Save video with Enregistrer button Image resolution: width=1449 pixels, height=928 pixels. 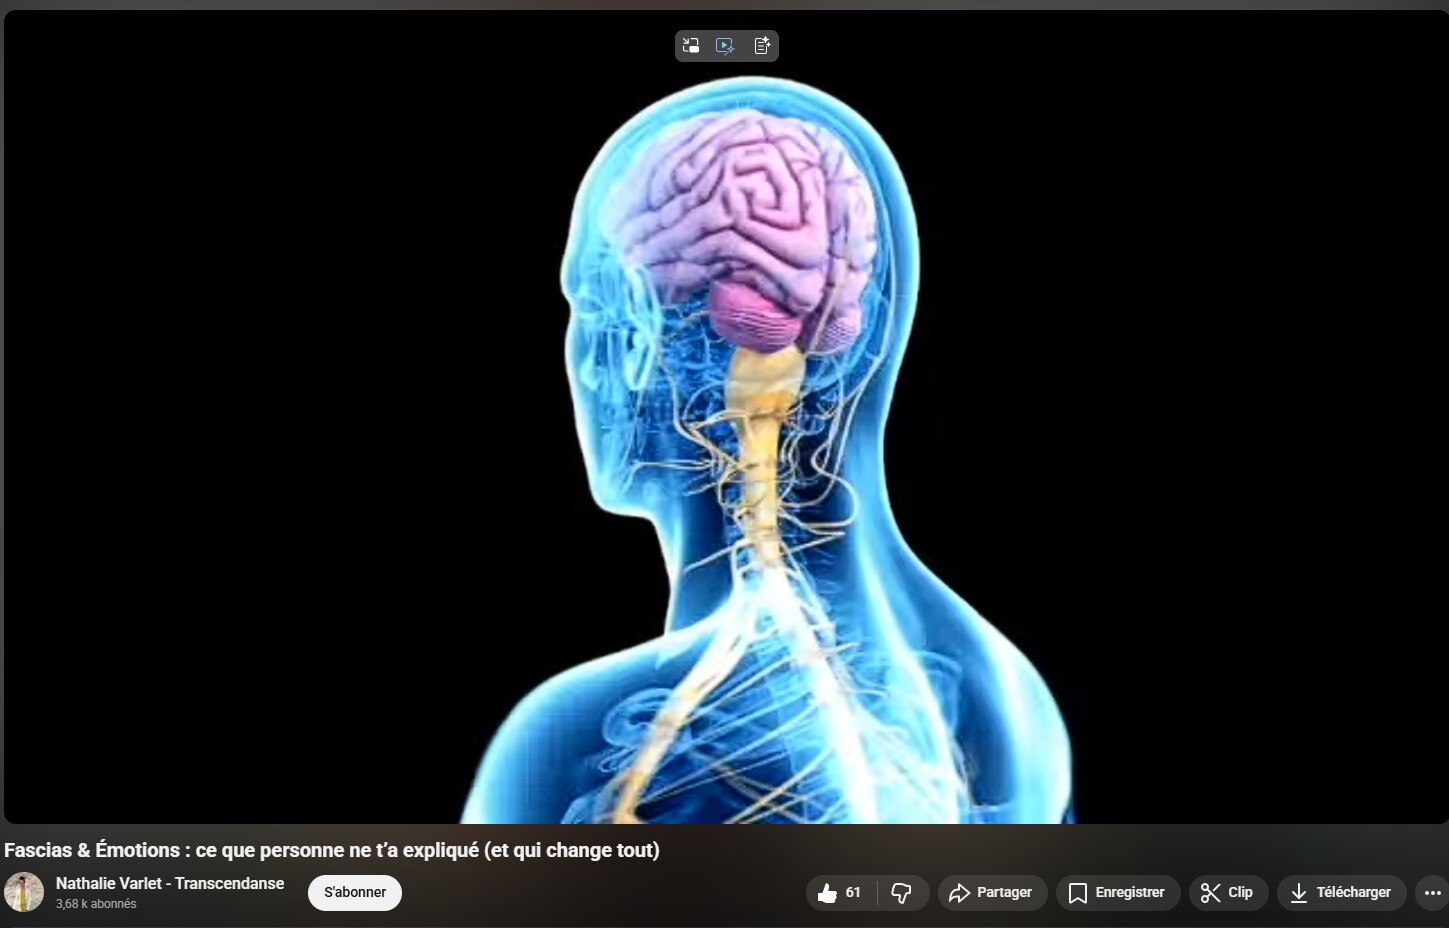coord(1118,893)
